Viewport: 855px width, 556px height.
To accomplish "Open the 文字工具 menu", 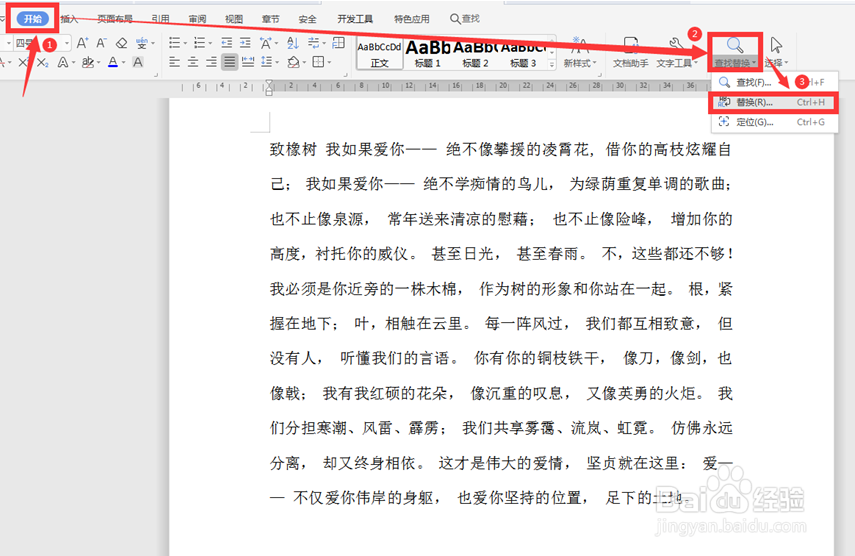I will coord(677,53).
